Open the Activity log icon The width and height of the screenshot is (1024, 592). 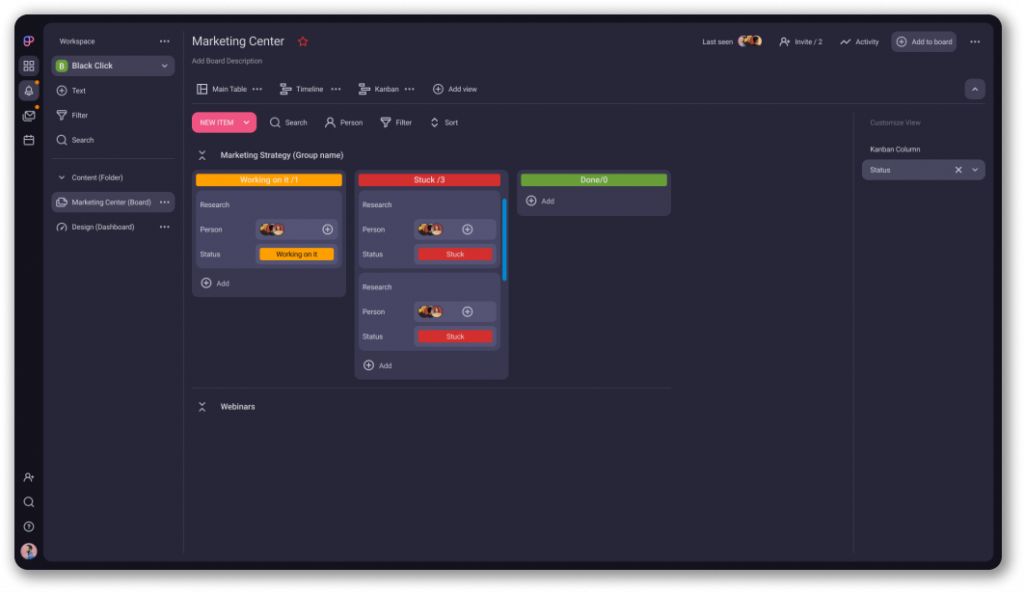pyautogui.click(x=845, y=42)
